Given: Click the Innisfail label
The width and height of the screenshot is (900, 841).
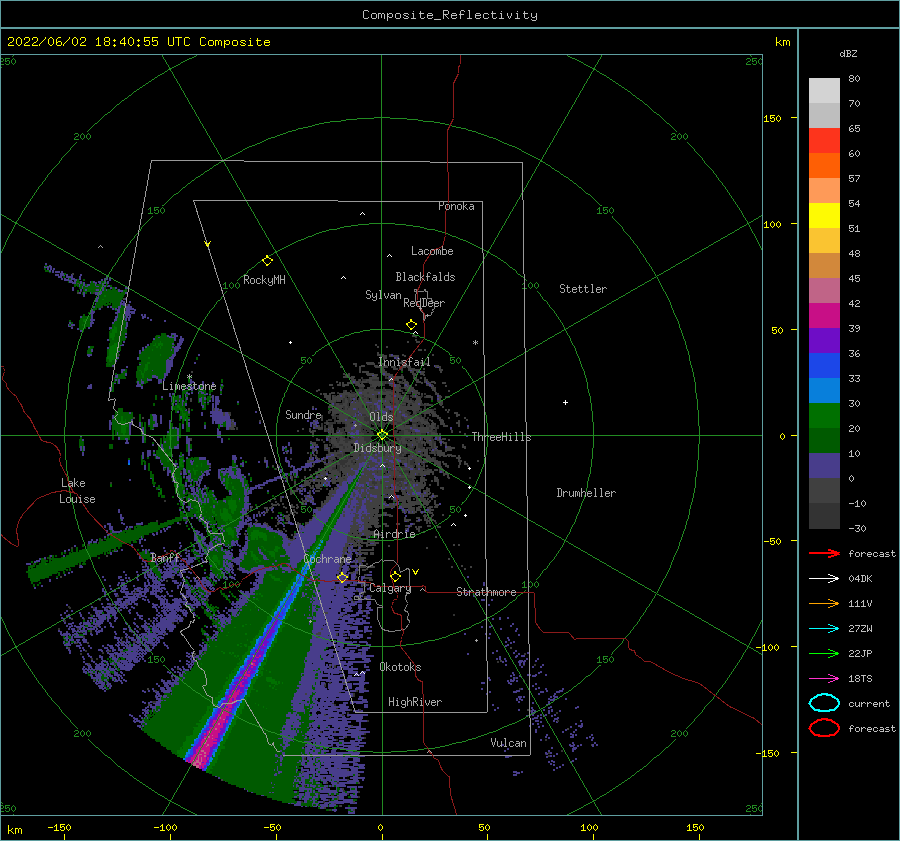Looking at the screenshot, I should tap(404, 362).
